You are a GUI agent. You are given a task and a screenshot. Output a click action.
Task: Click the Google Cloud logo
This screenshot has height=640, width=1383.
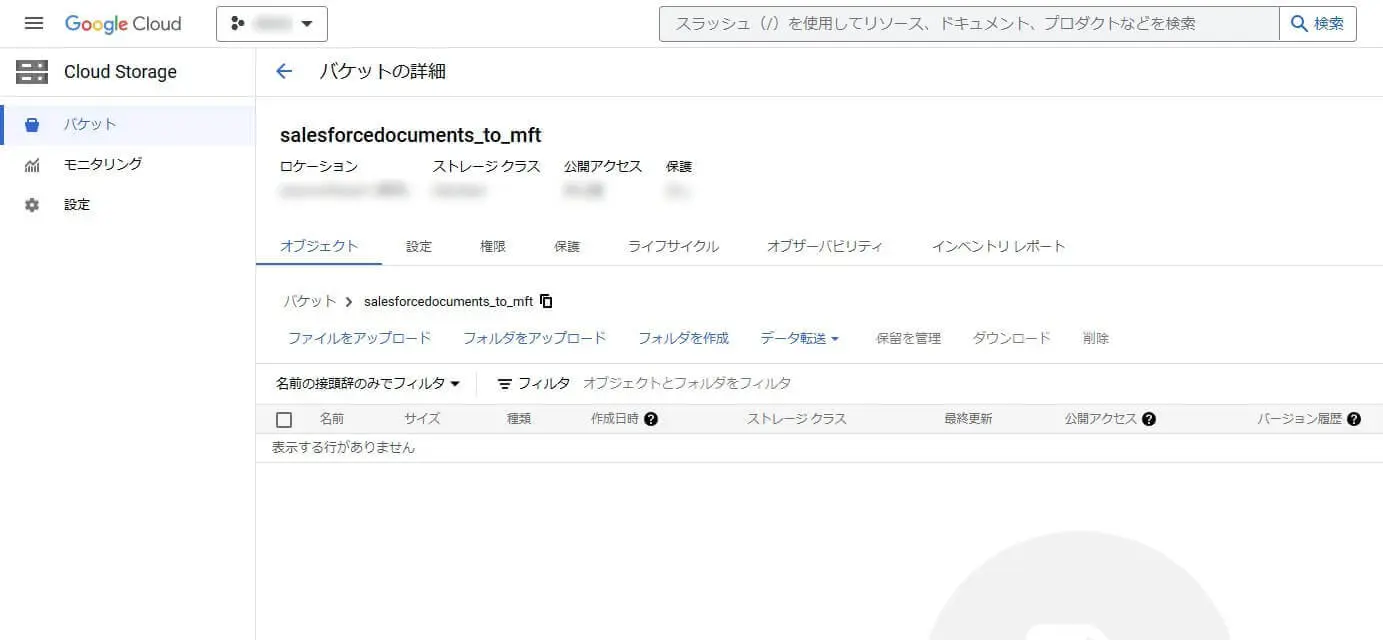(x=123, y=24)
